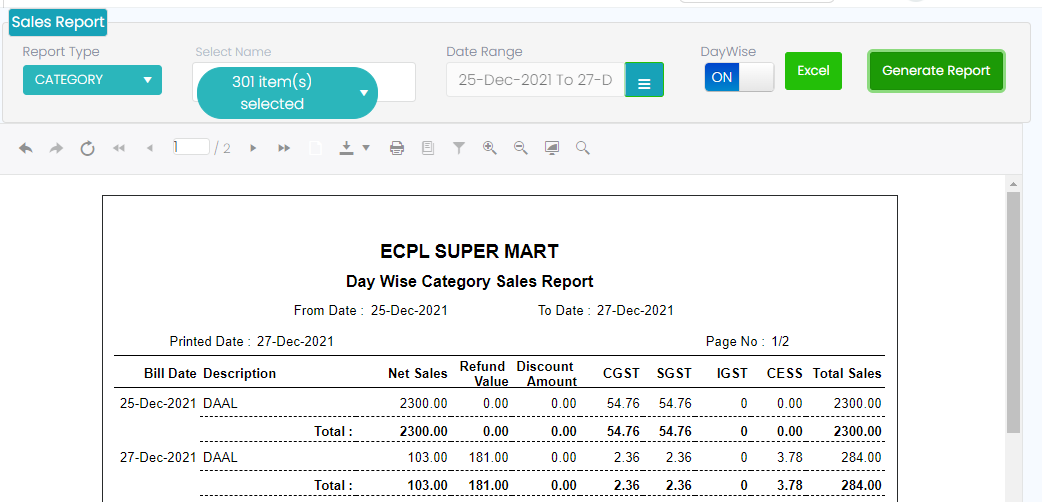Select the Sales Report tab

click(x=57, y=21)
